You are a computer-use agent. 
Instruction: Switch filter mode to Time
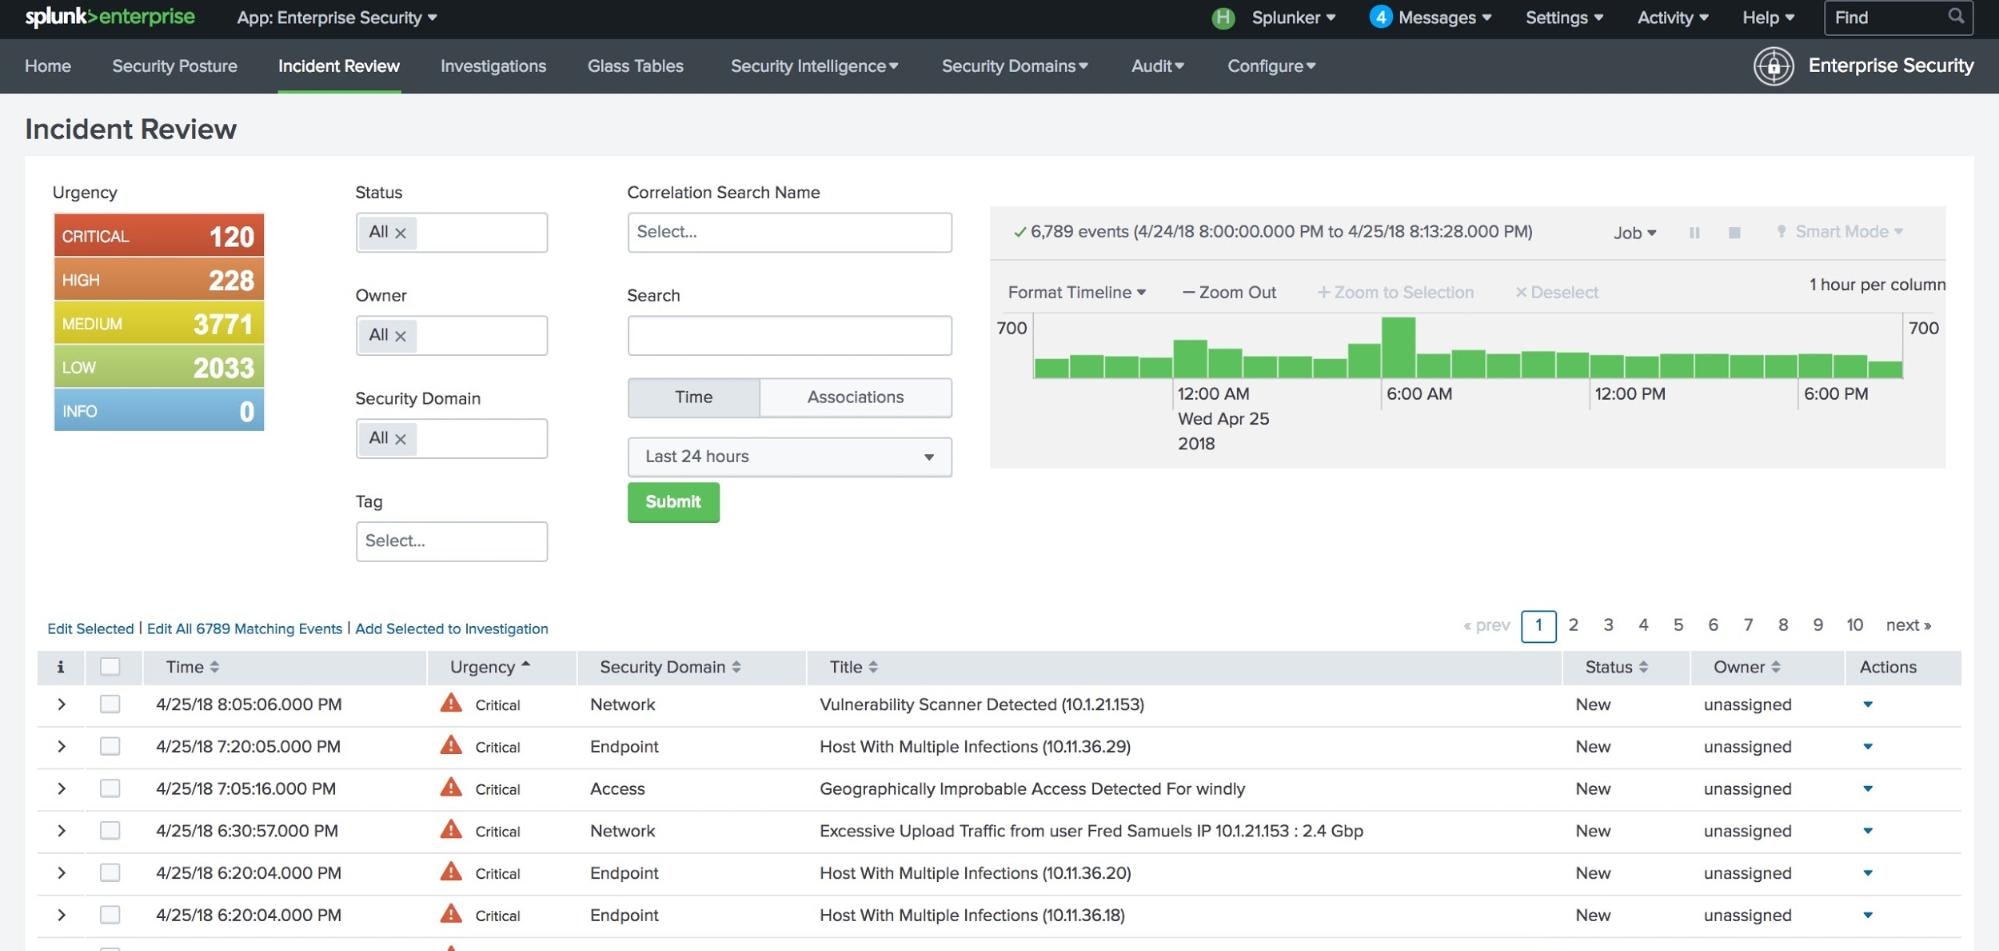pos(694,397)
